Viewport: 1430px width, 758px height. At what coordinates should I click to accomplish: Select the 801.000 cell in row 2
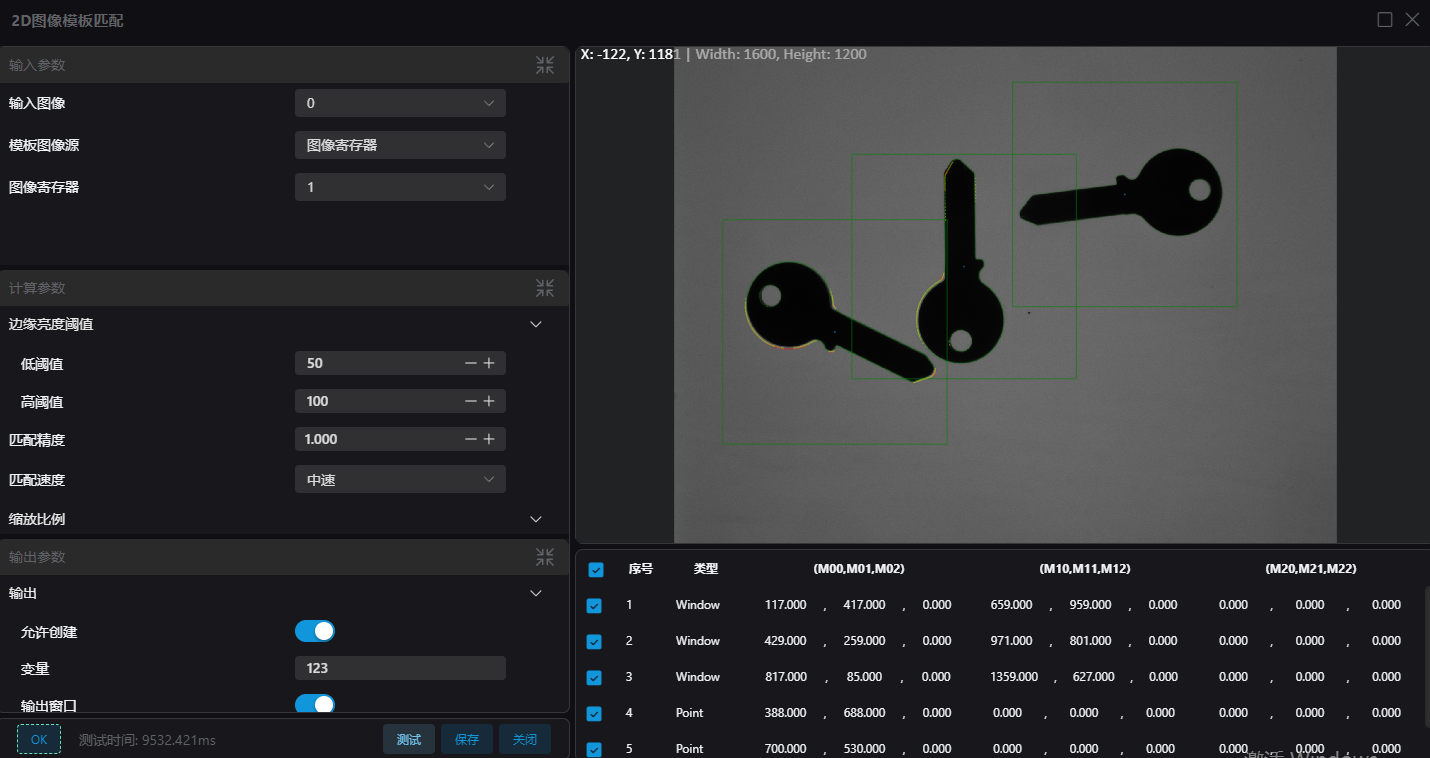point(1090,640)
